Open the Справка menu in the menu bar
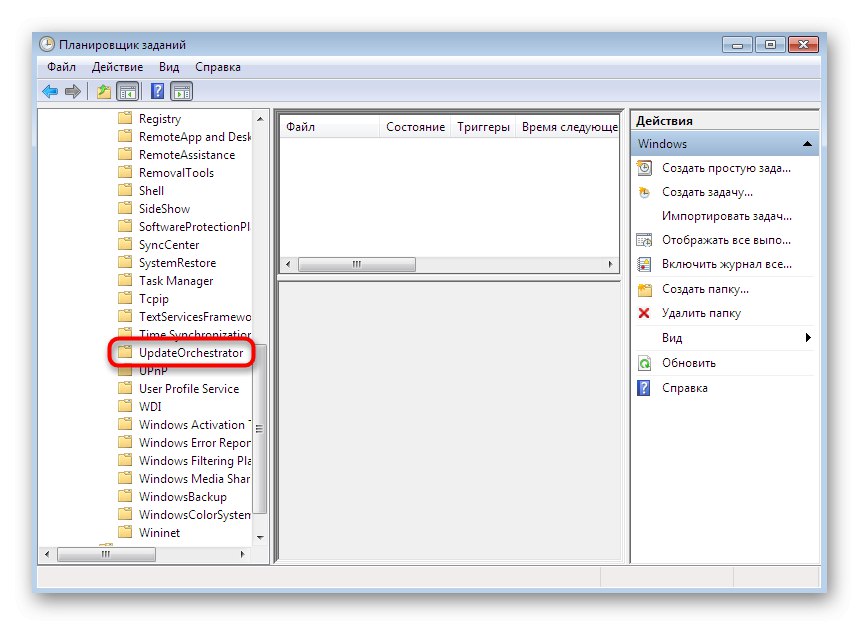The width and height of the screenshot is (859, 625). [218, 66]
